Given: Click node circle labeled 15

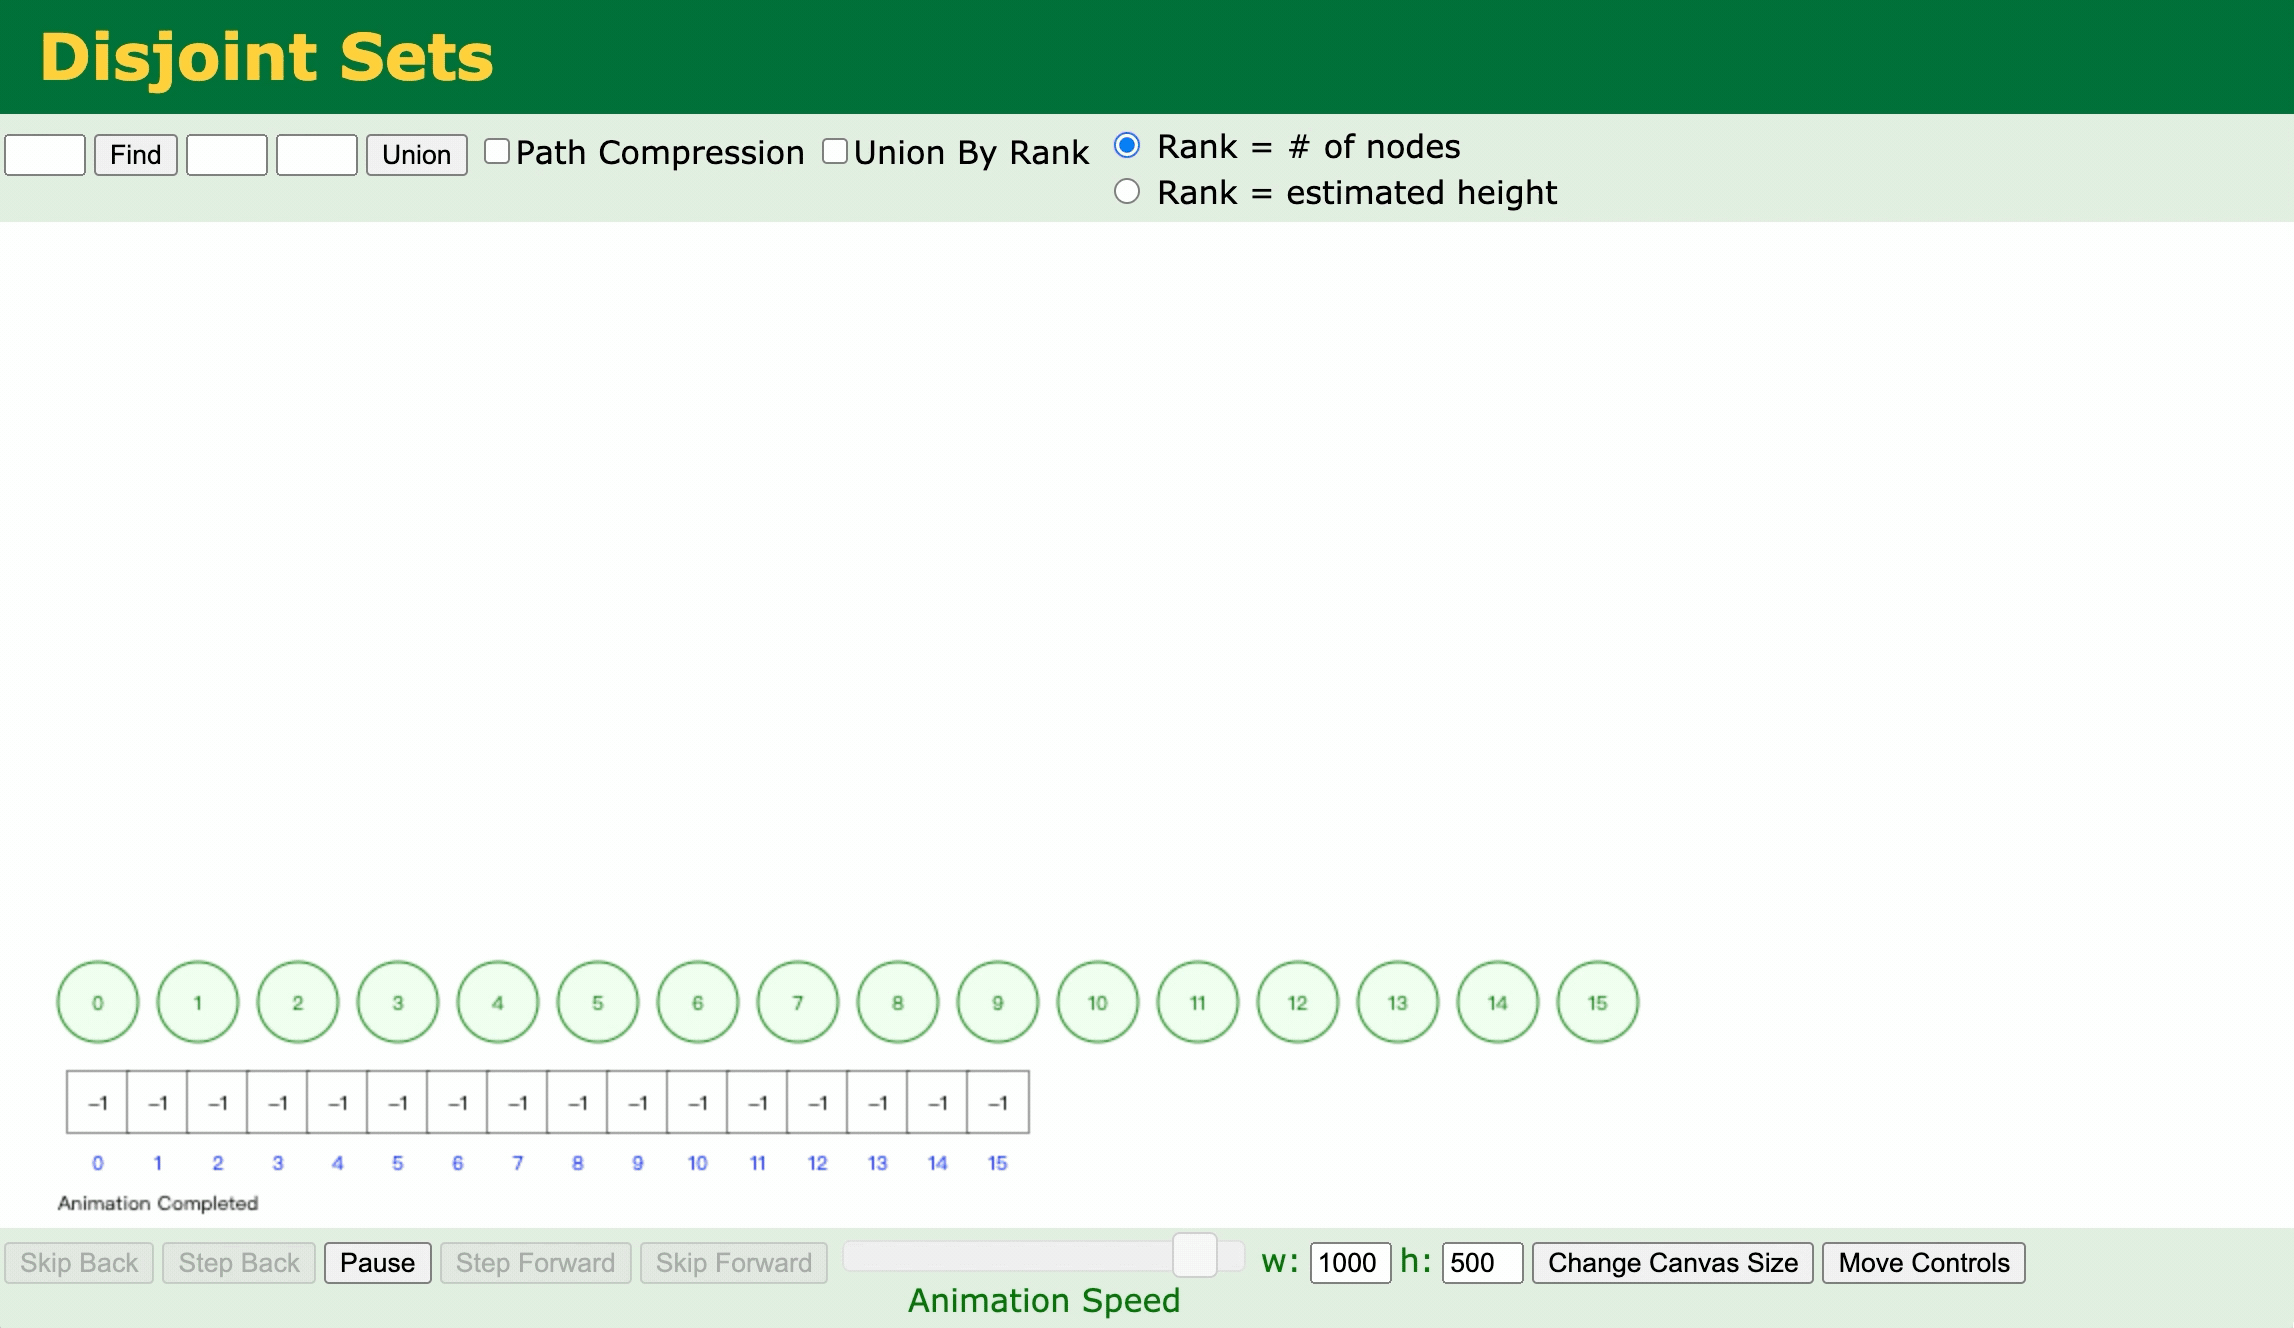Looking at the screenshot, I should (x=1598, y=1002).
